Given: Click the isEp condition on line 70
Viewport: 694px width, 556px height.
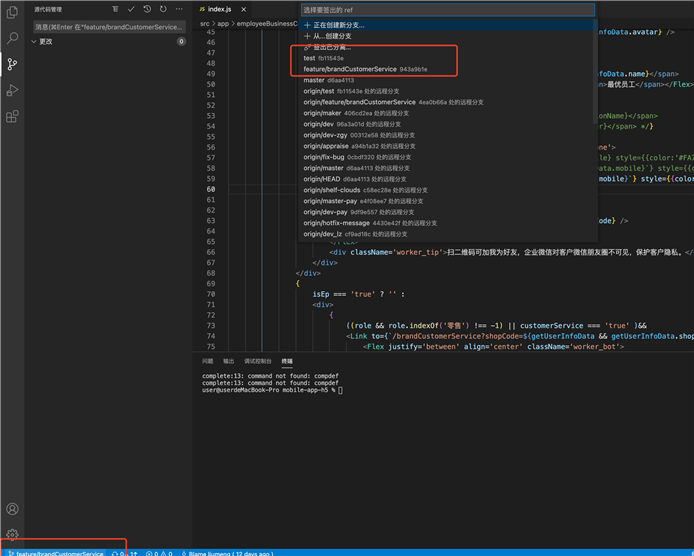Looking at the screenshot, I should 359,294.
